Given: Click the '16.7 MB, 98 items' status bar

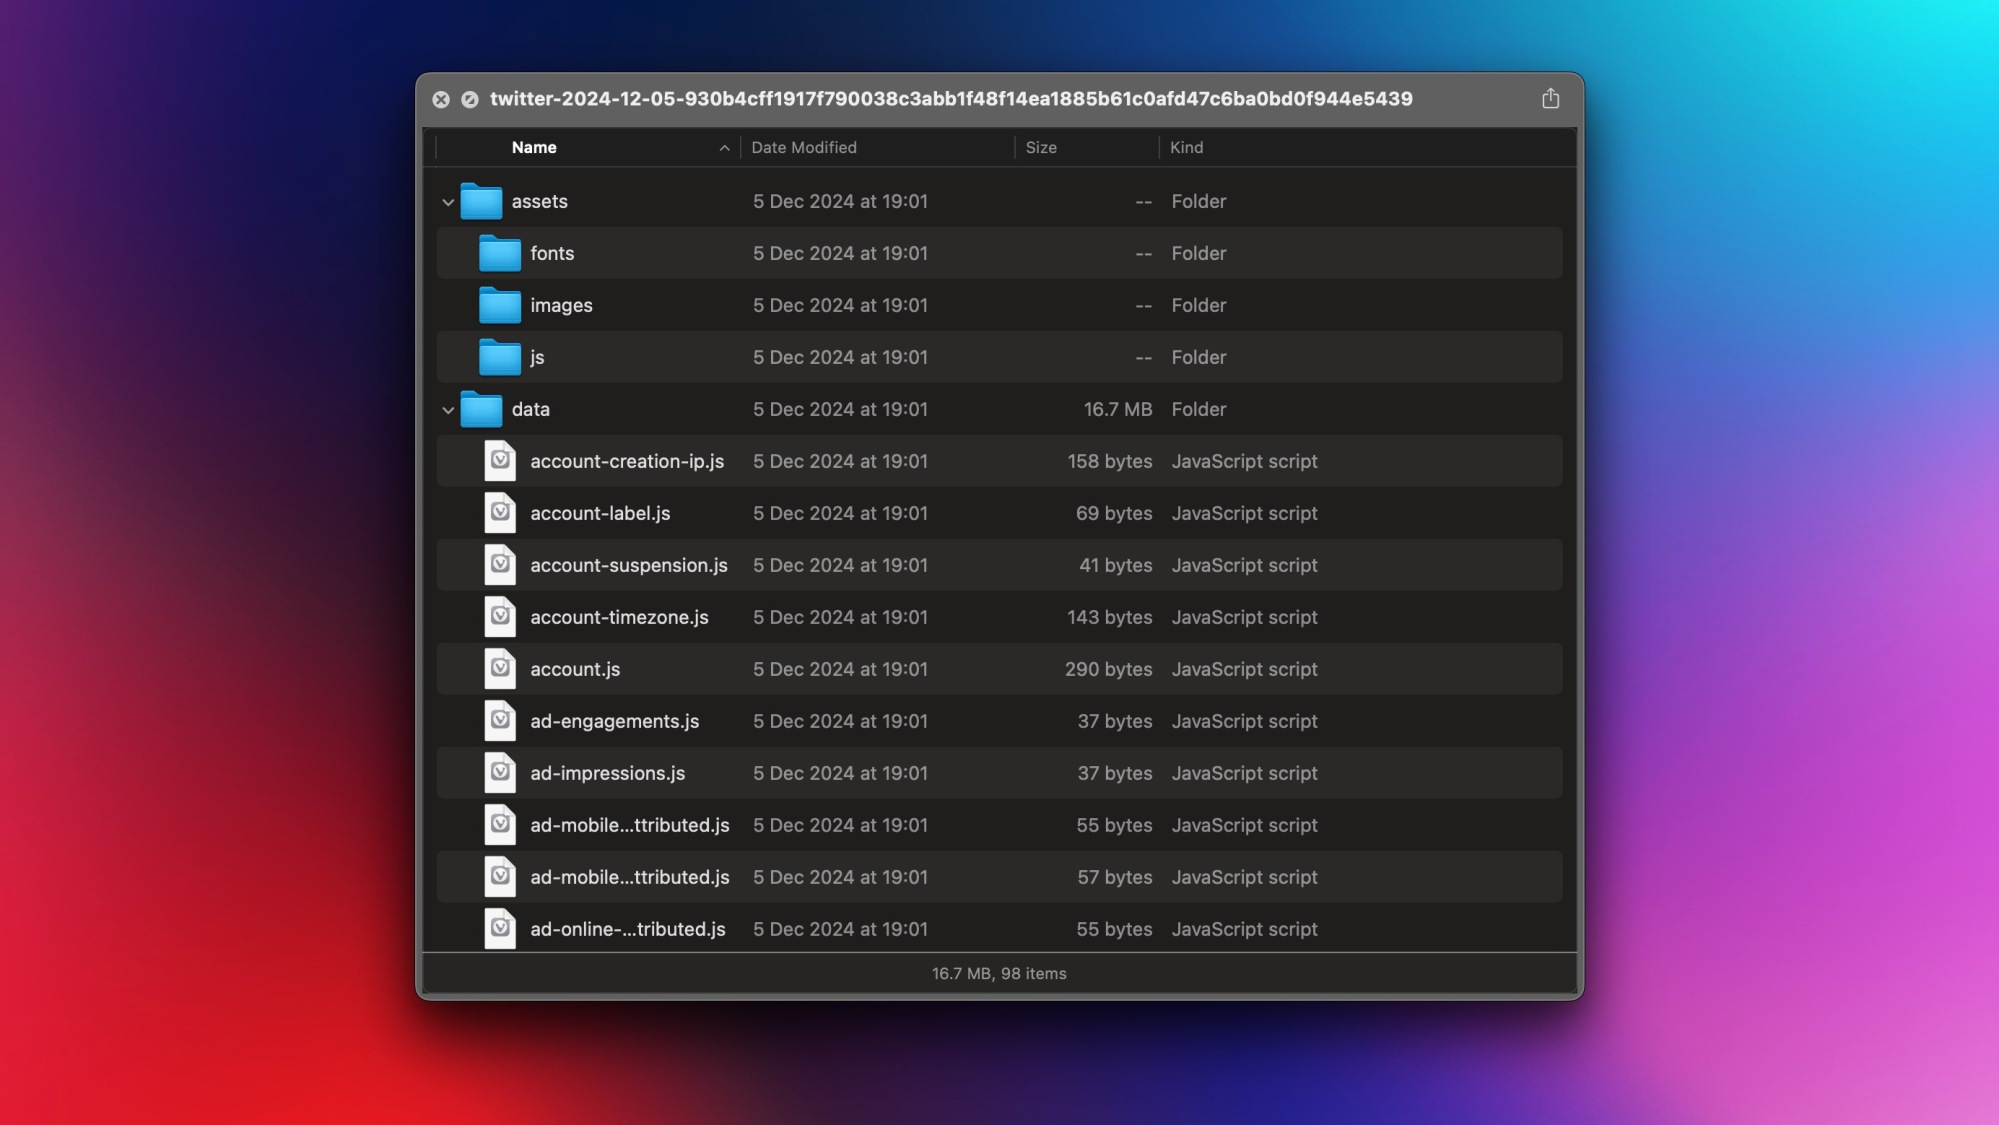Looking at the screenshot, I should (x=999, y=973).
